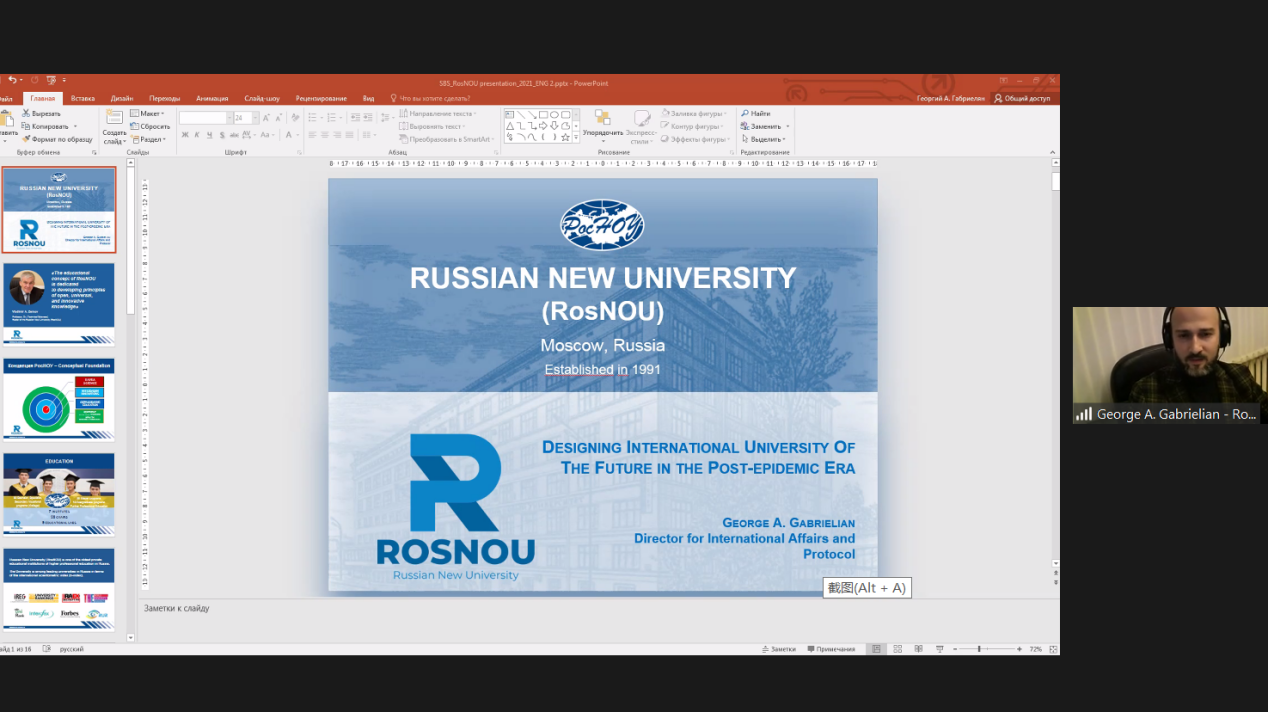Click zoom in plus button
1268x712 pixels.
1019,649
